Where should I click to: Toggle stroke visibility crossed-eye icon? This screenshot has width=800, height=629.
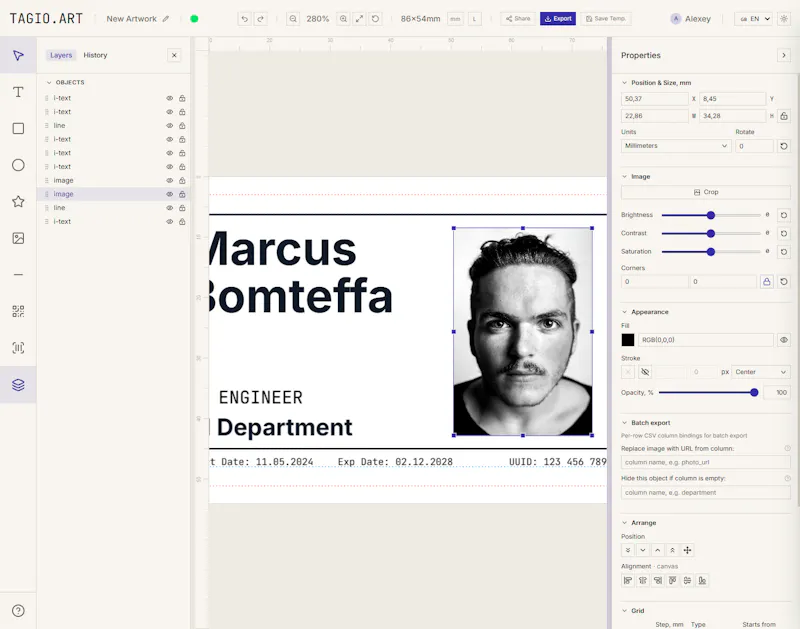click(645, 372)
